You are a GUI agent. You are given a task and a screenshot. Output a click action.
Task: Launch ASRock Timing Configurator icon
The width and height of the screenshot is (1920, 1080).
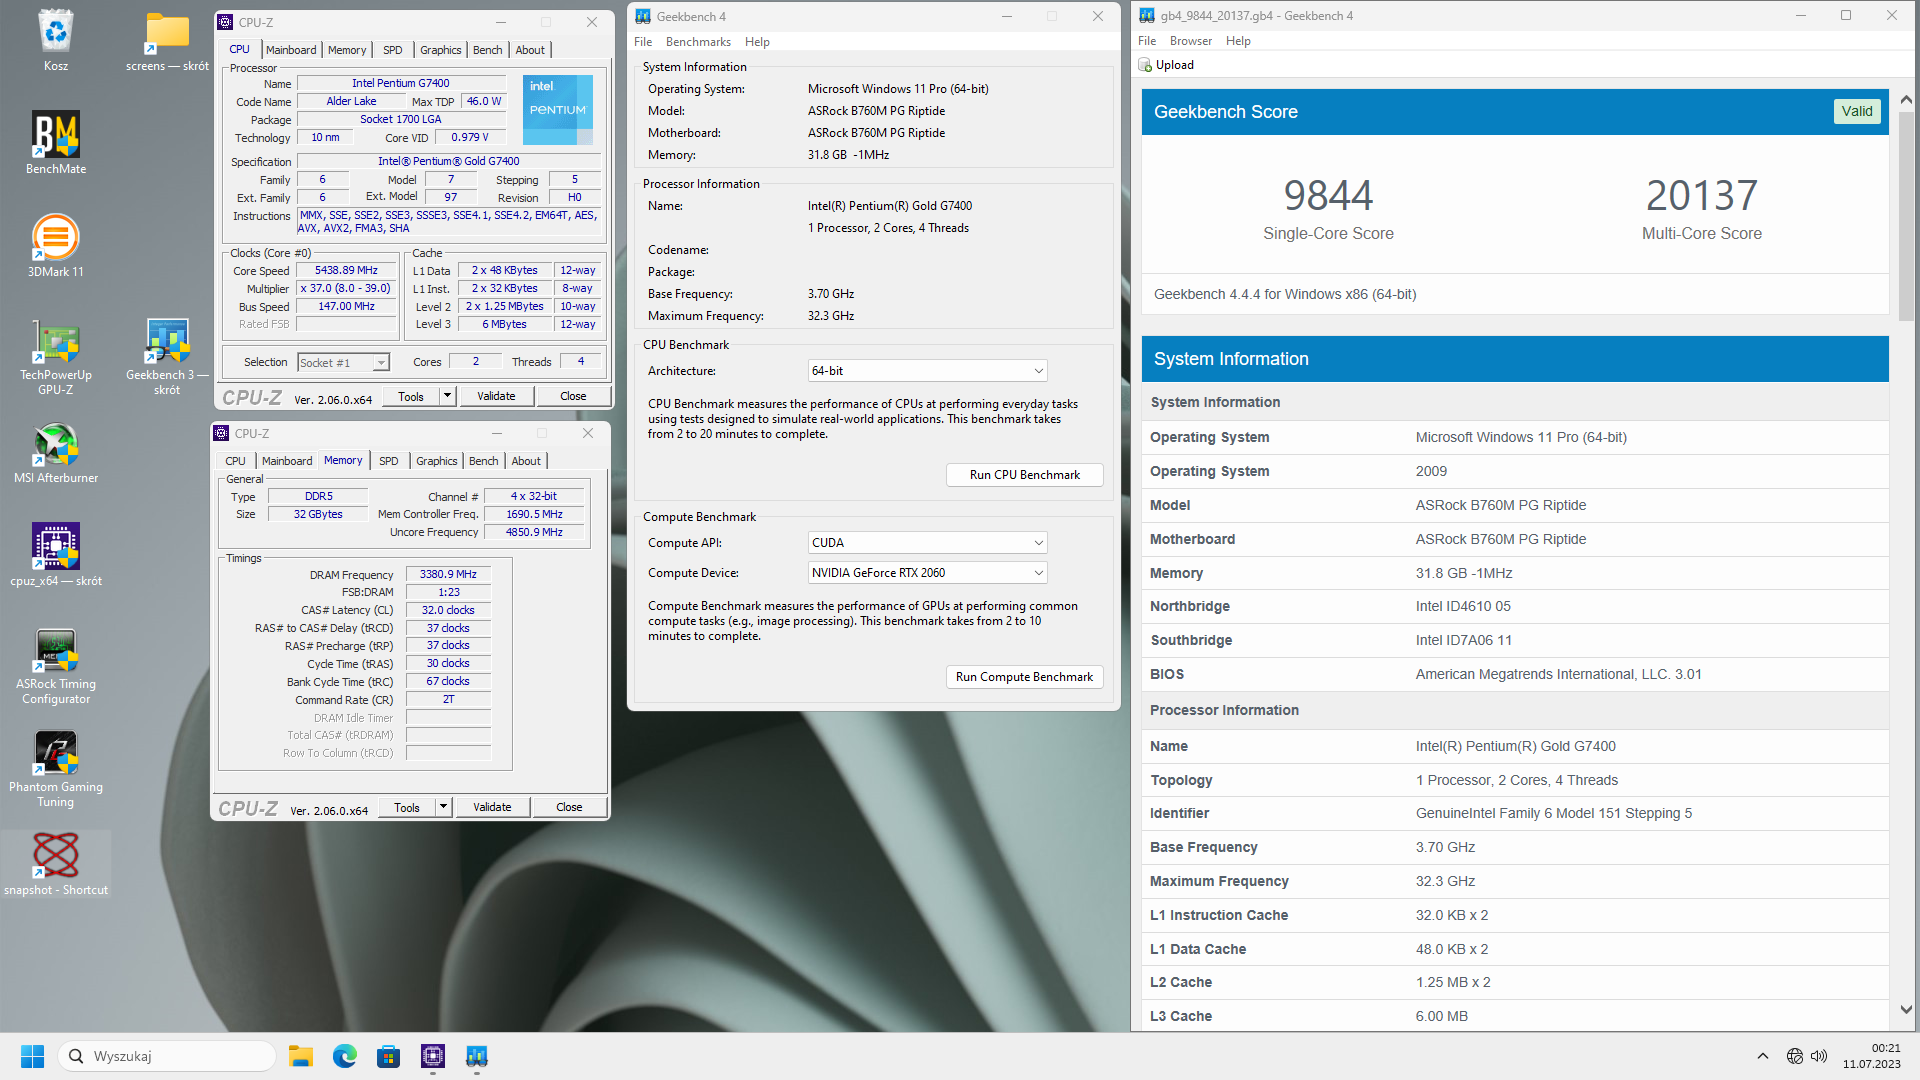(x=56, y=666)
